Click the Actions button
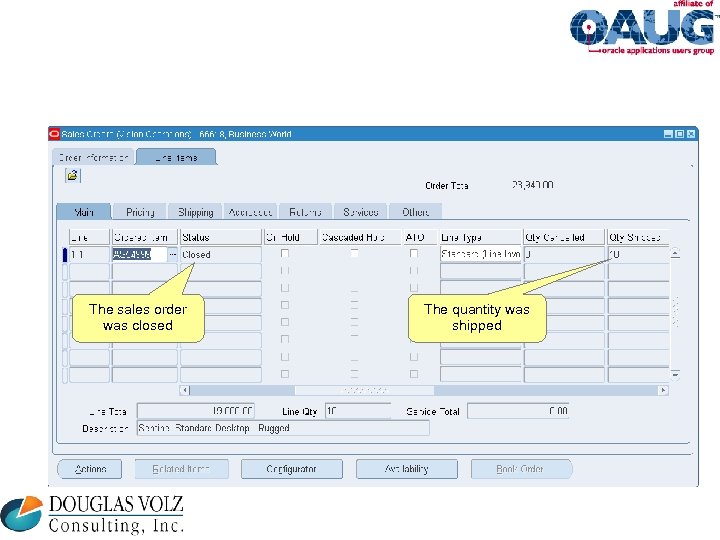720x540 pixels. tap(90, 469)
